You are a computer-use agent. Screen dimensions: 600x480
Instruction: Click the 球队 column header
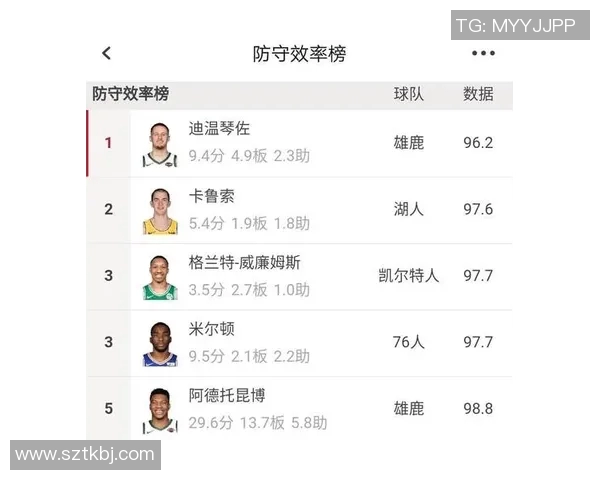point(408,94)
